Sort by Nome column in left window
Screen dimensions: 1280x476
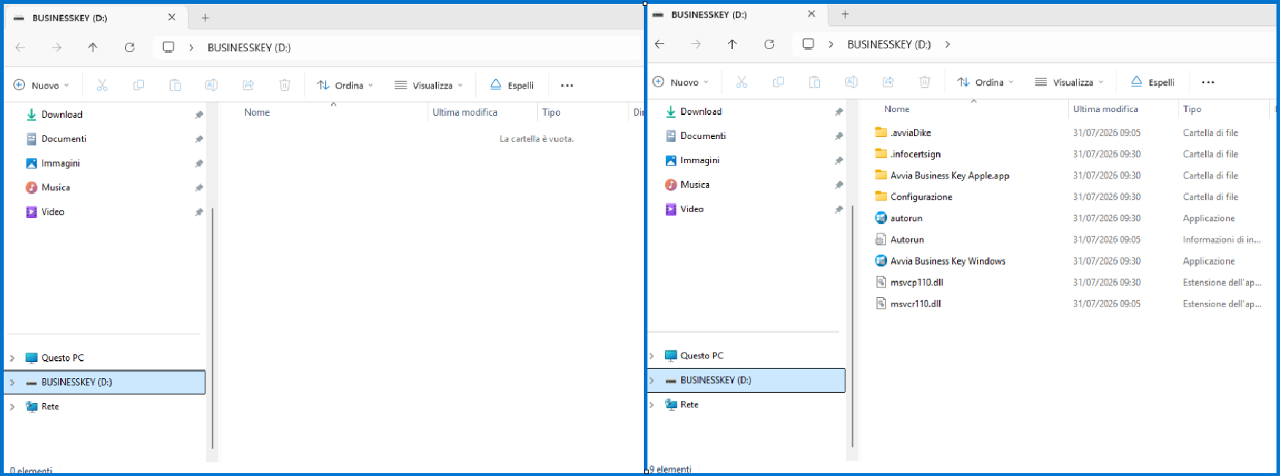257,112
